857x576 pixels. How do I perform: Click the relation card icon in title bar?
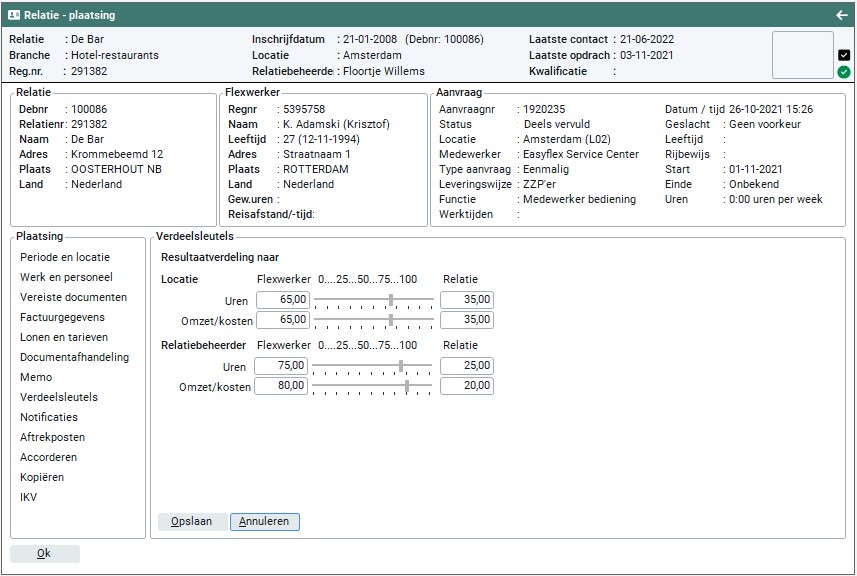click(14, 15)
